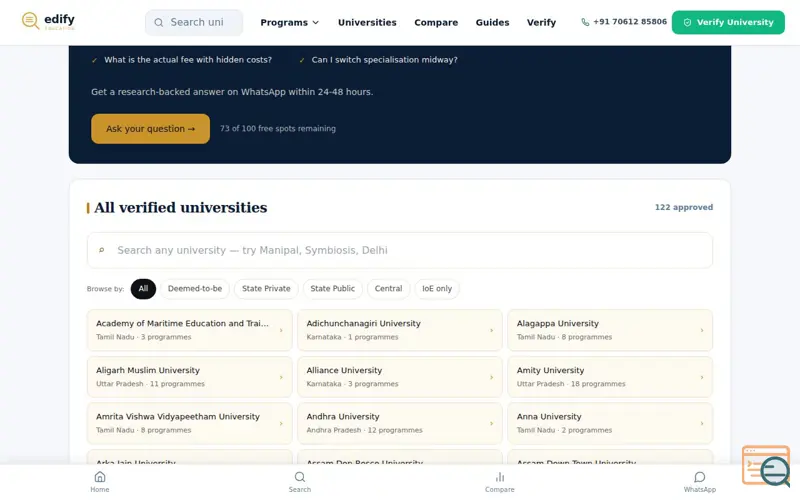Click Ask your question button
Image resolution: width=800 pixels, height=500 pixels.
pos(151,129)
